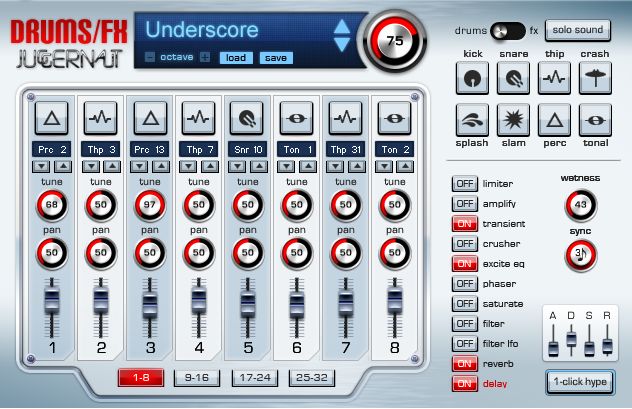Turn on the filter effect
This screenshot has width=632, height=409.
(465, 324)
